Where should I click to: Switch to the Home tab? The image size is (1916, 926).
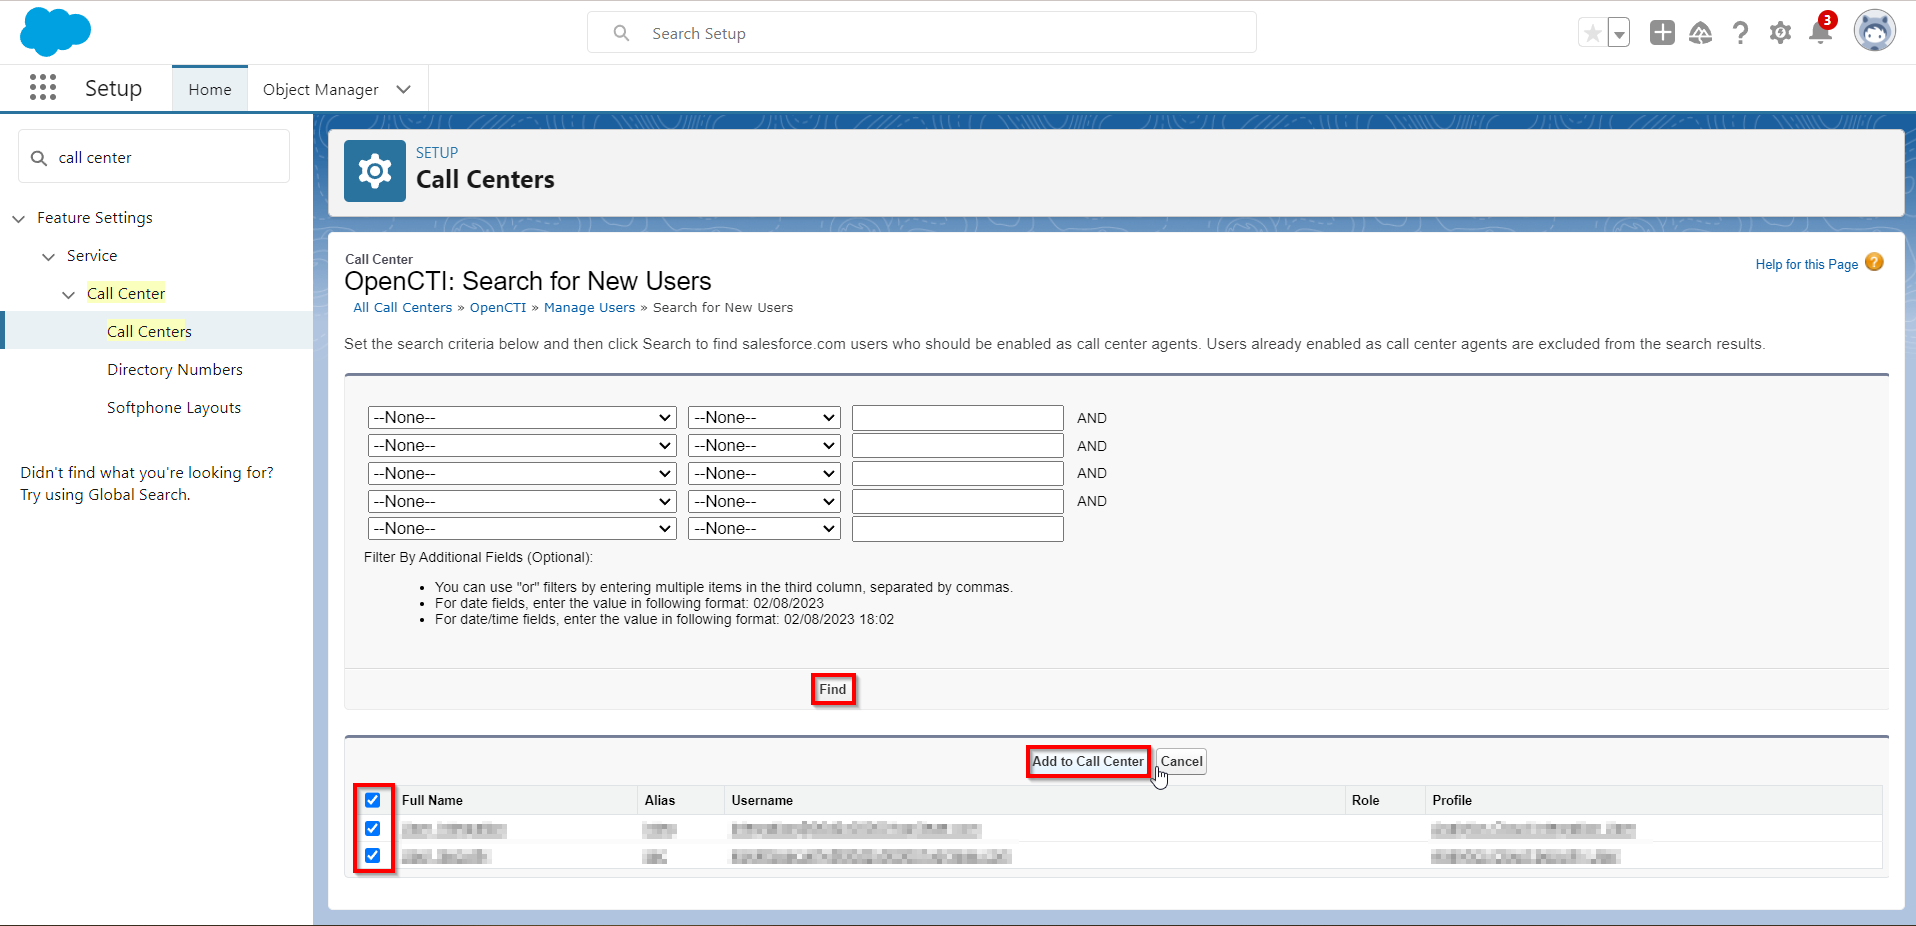pos(210,89)
